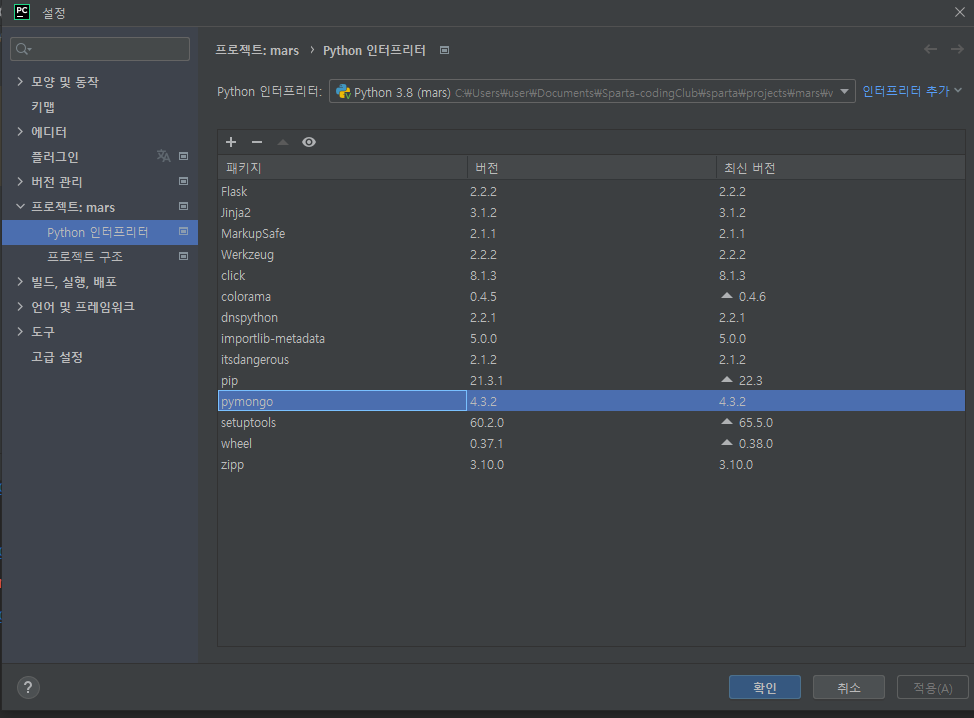Select the Flask package row

(591, 191)
